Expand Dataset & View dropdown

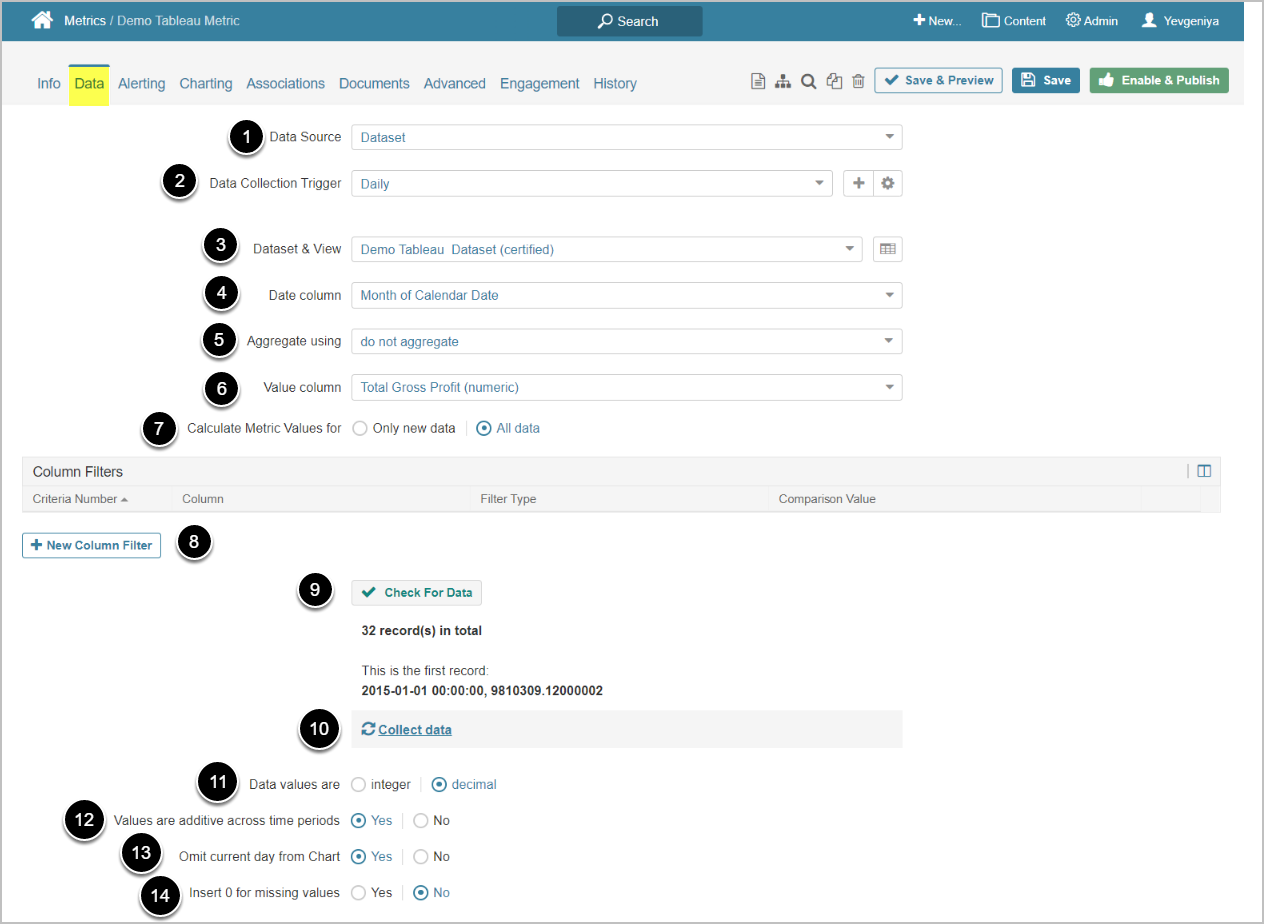click(x=607, y=249)
